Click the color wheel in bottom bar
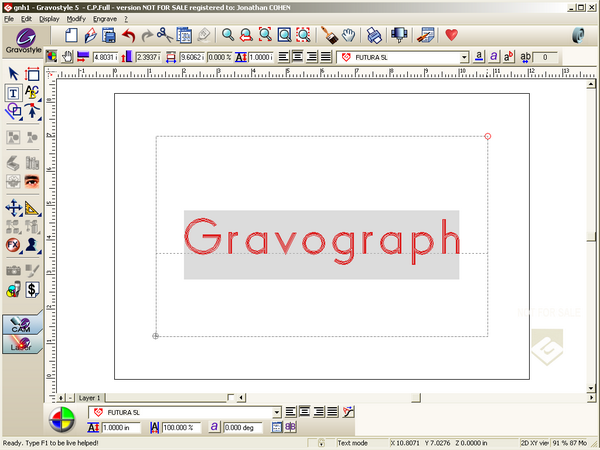 [62, 419]
